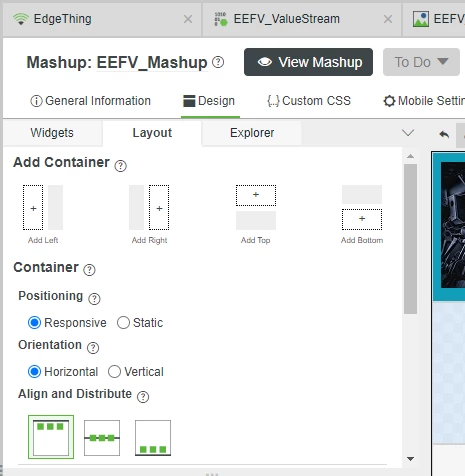Open help icon next to Container heading

coord(89,270)
